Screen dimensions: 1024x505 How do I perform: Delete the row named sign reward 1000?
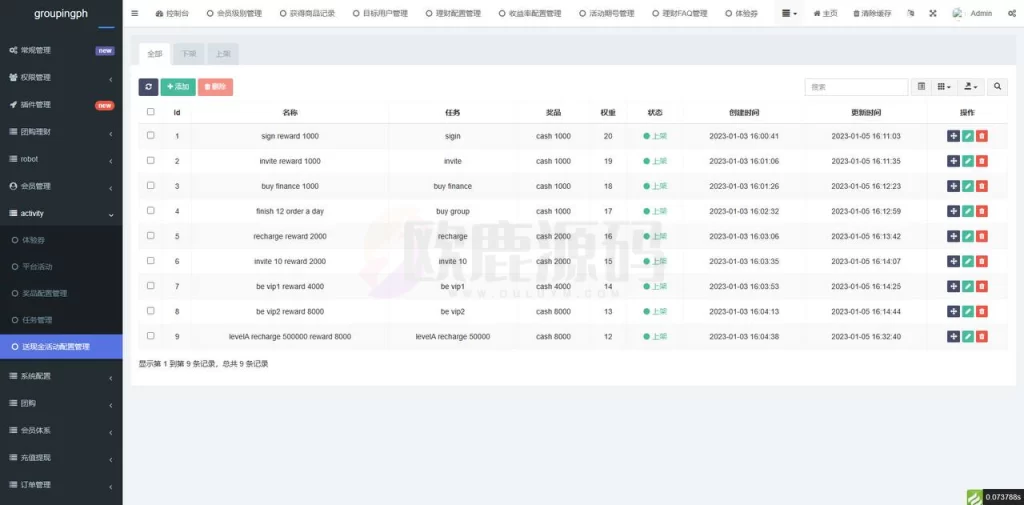pos(982,136)
